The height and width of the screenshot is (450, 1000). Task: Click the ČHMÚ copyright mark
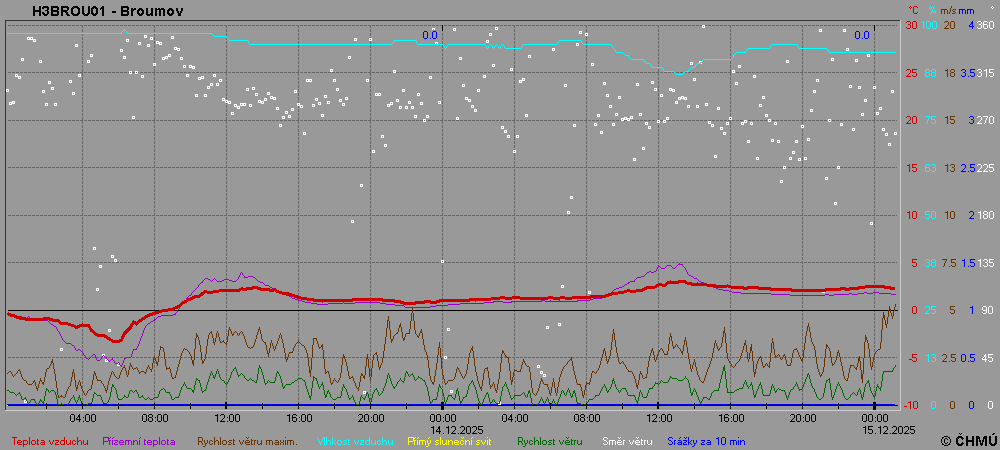968,440
